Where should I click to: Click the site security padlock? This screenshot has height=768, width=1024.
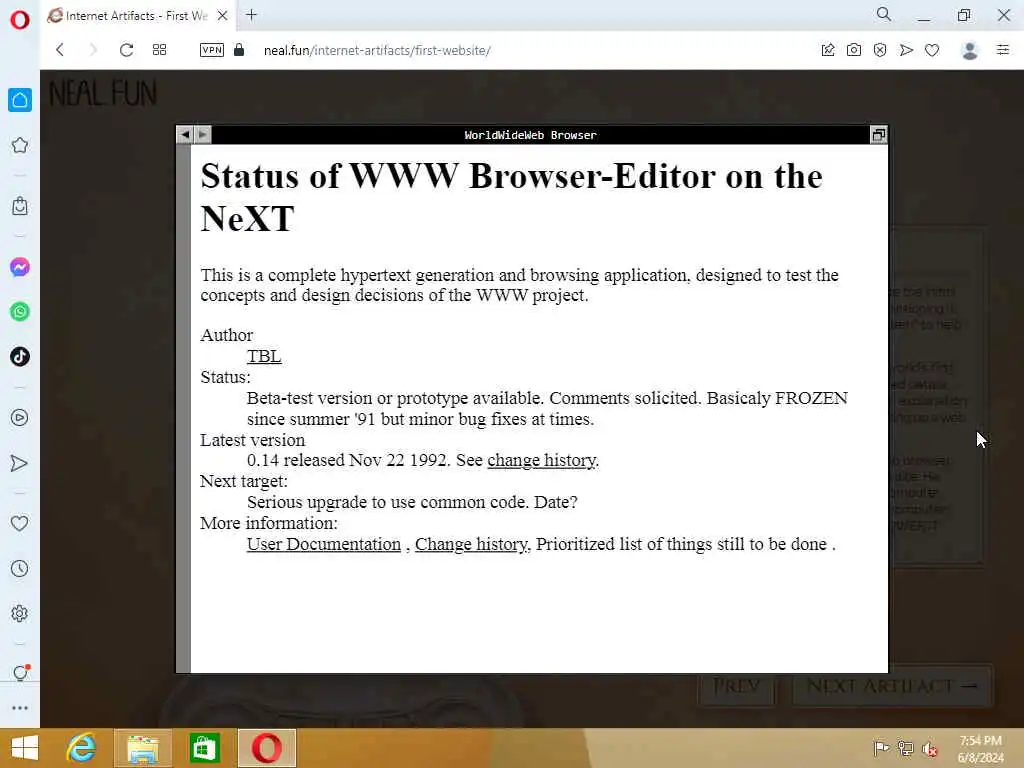pos(239,50)
